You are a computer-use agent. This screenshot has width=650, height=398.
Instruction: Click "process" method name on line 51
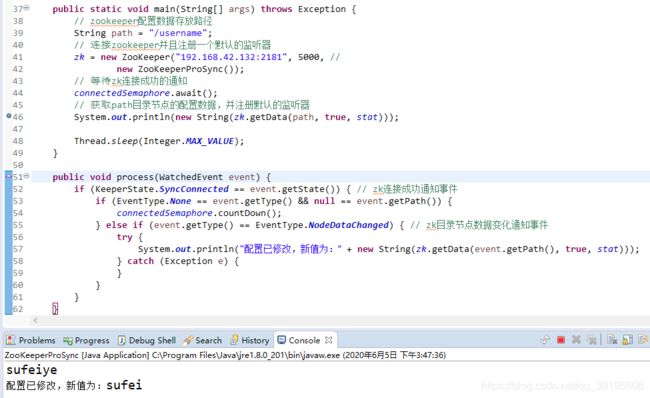(x=135, y=177)
